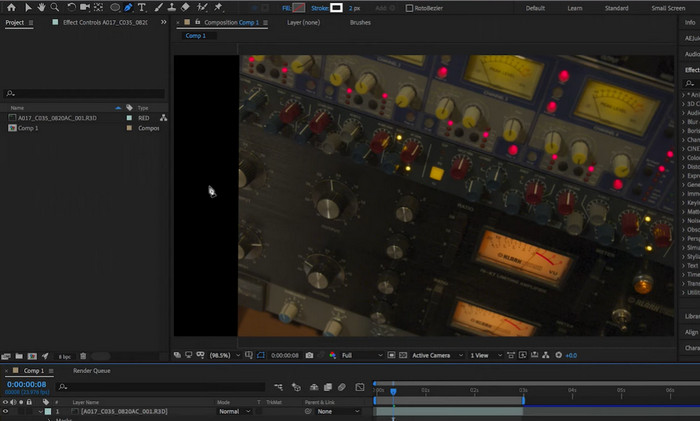
Task: Switch to the Standard workspace
Action: coord(617,8)
